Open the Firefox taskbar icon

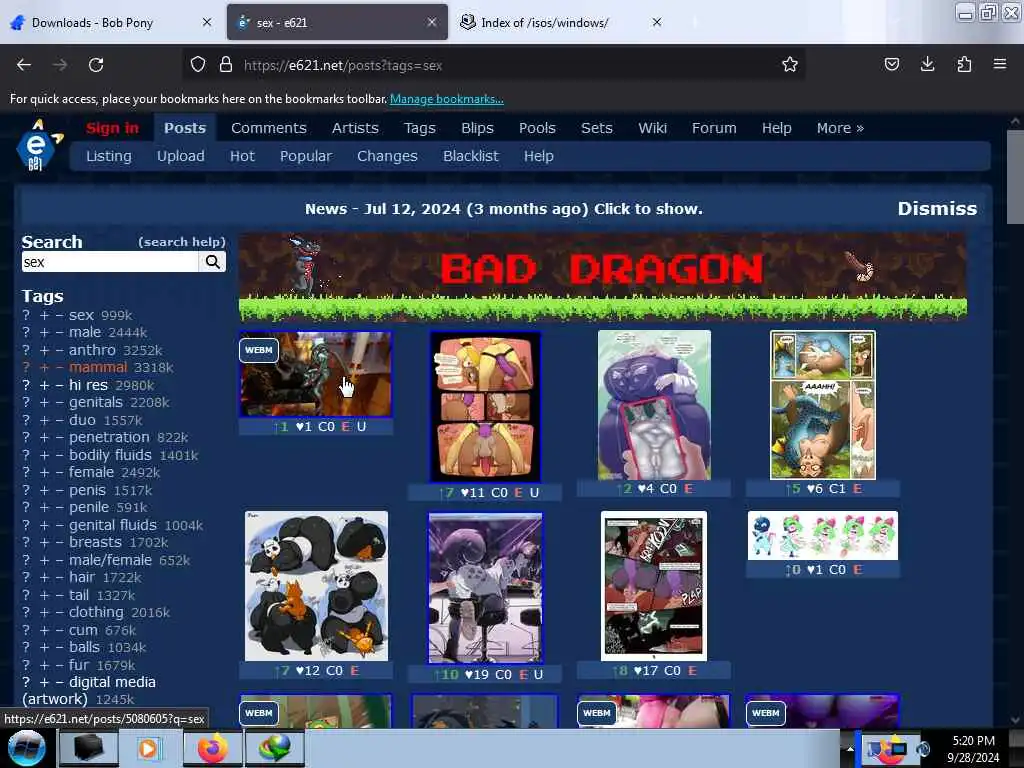pyautogui.click(x=213, y=748)
